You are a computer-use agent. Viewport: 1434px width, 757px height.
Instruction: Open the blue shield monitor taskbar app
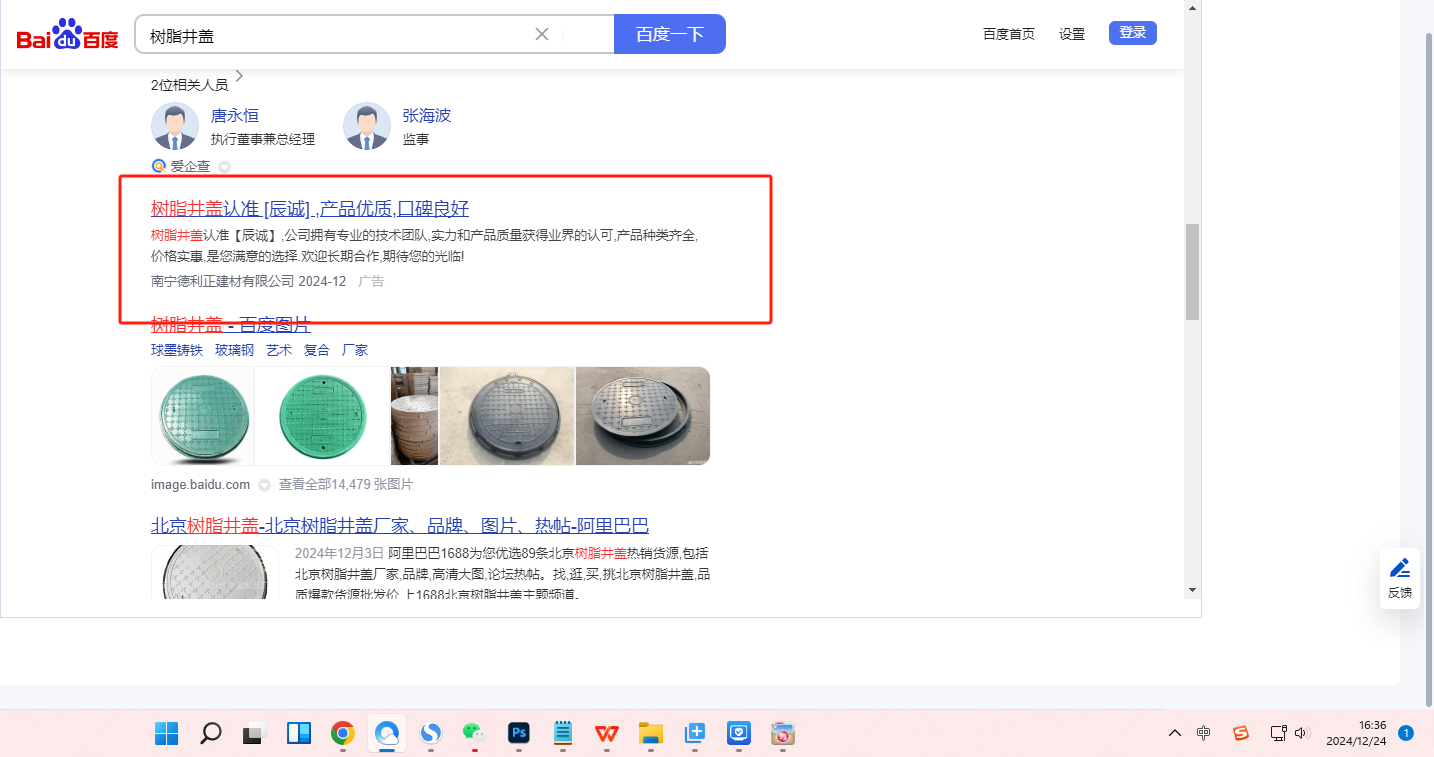pyautogui.click(x=738, y=734)
